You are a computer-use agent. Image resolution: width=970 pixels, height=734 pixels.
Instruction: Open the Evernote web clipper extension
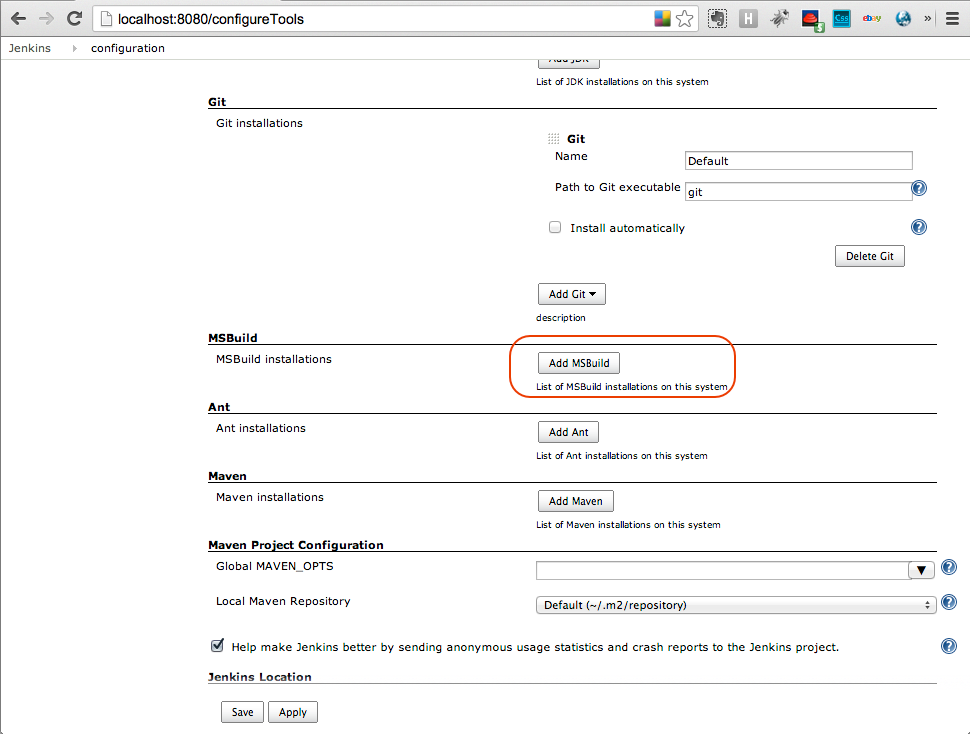point(718,19)
